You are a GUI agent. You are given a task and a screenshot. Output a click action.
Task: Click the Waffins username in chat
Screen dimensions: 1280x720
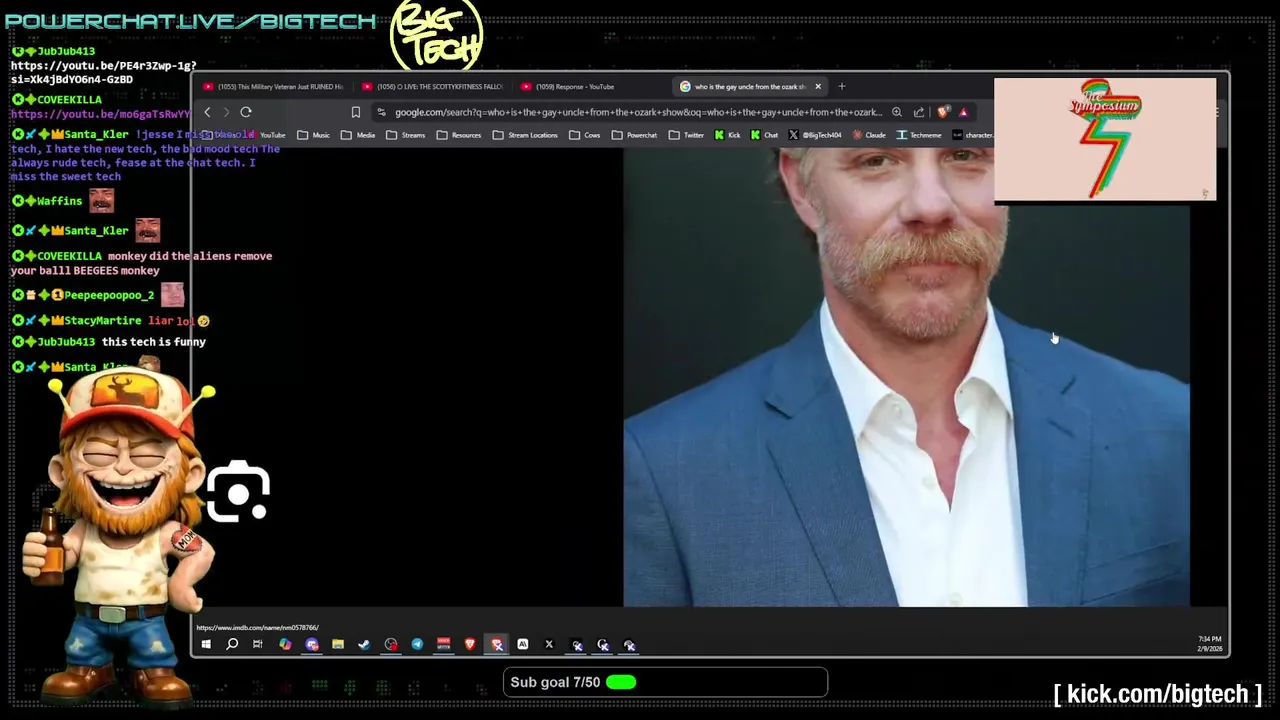click(x=59, y=201)
